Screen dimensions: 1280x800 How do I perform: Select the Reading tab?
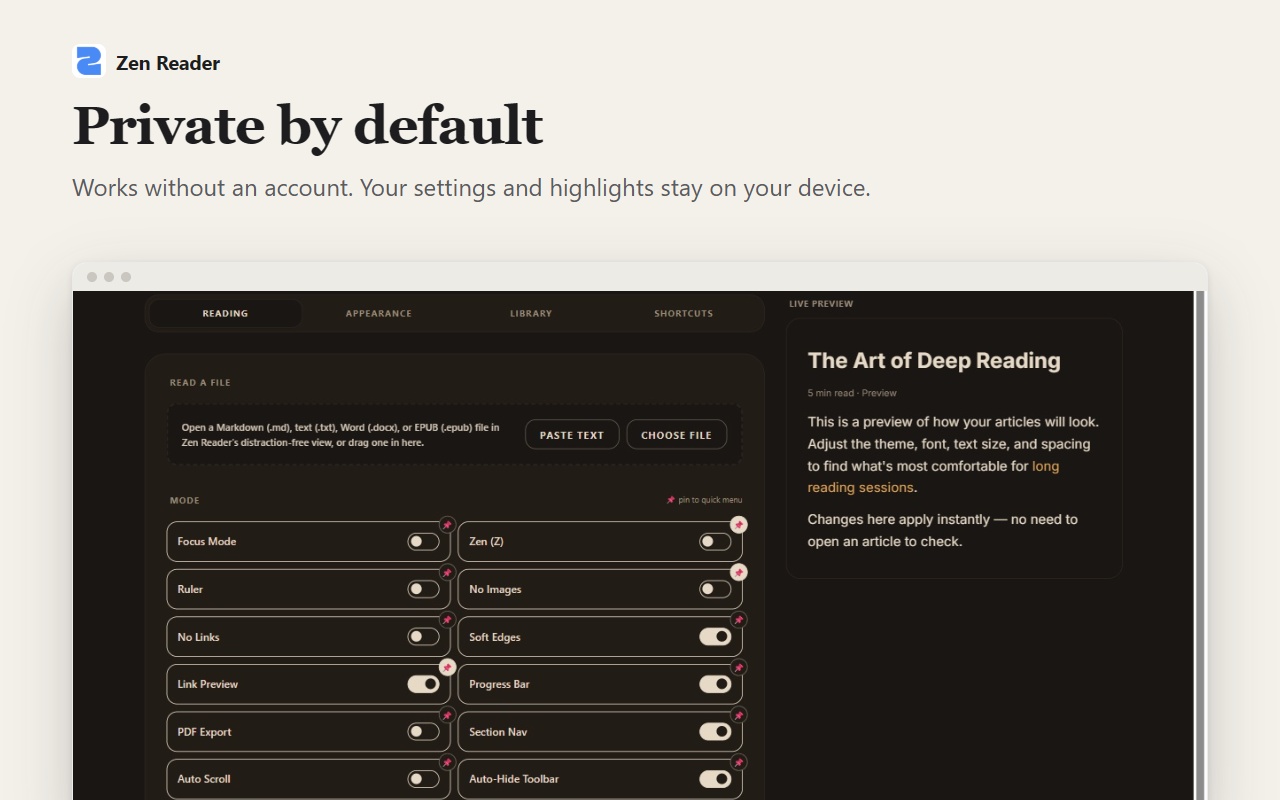click(x=225, y=313)
